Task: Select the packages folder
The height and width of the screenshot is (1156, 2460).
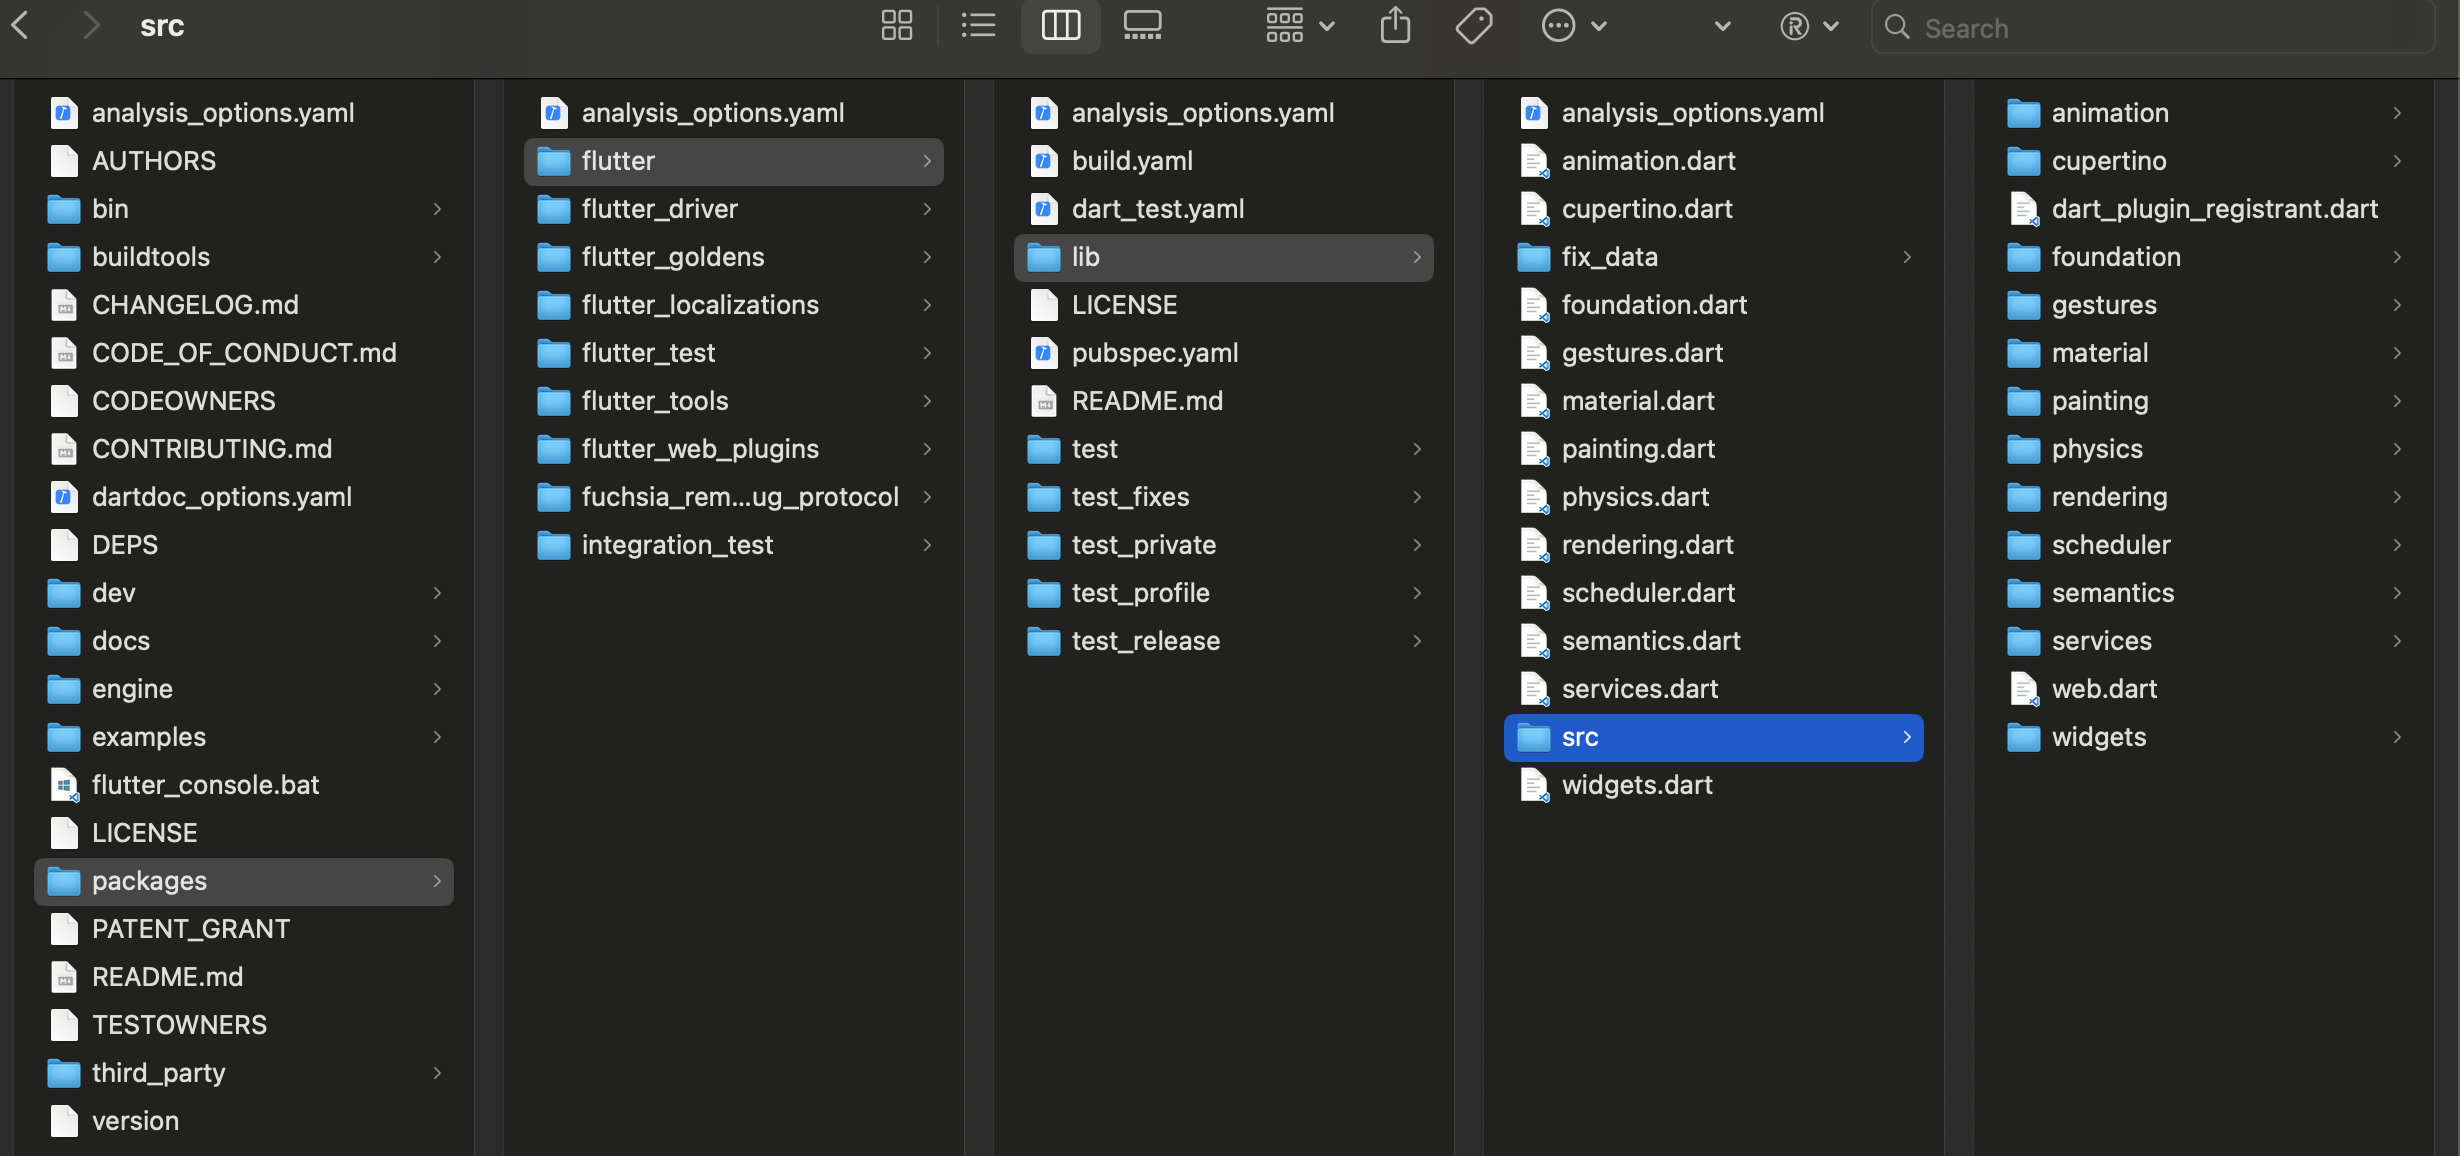Action: (244, 881)
